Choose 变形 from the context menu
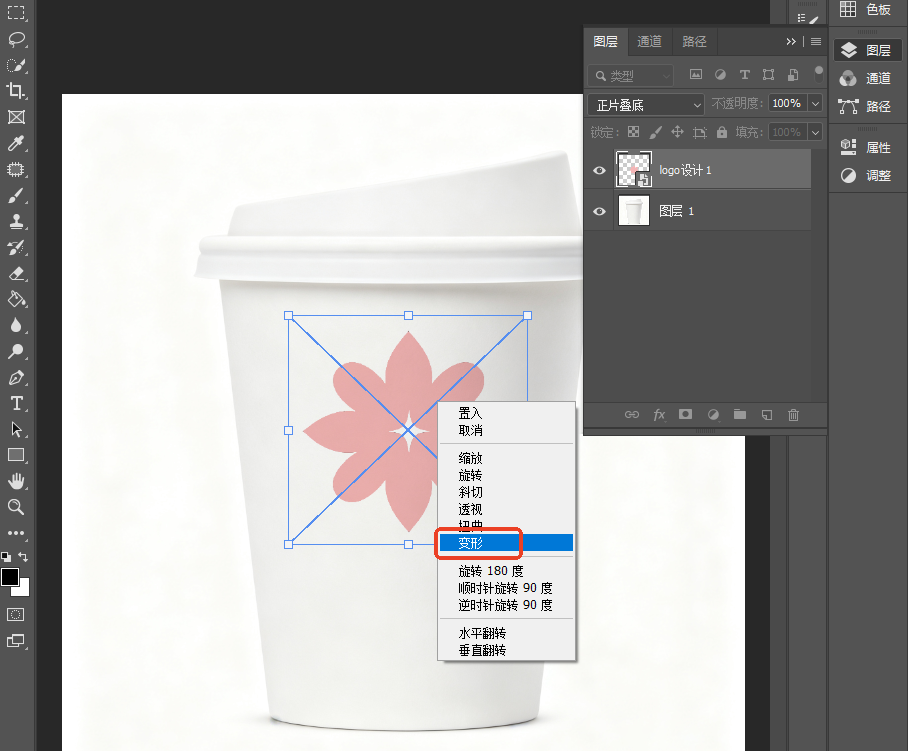Image resolution: width=908 pixels, height=751 pixels. coord(506,543)
